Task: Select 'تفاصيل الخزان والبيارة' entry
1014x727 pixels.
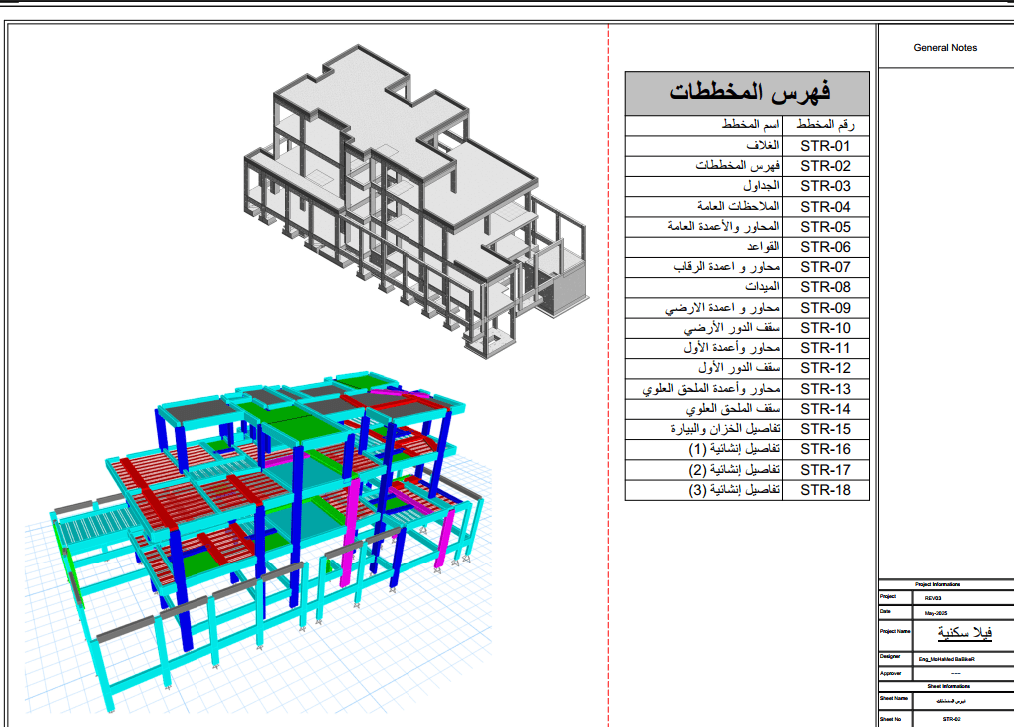Action: [723, 429]
